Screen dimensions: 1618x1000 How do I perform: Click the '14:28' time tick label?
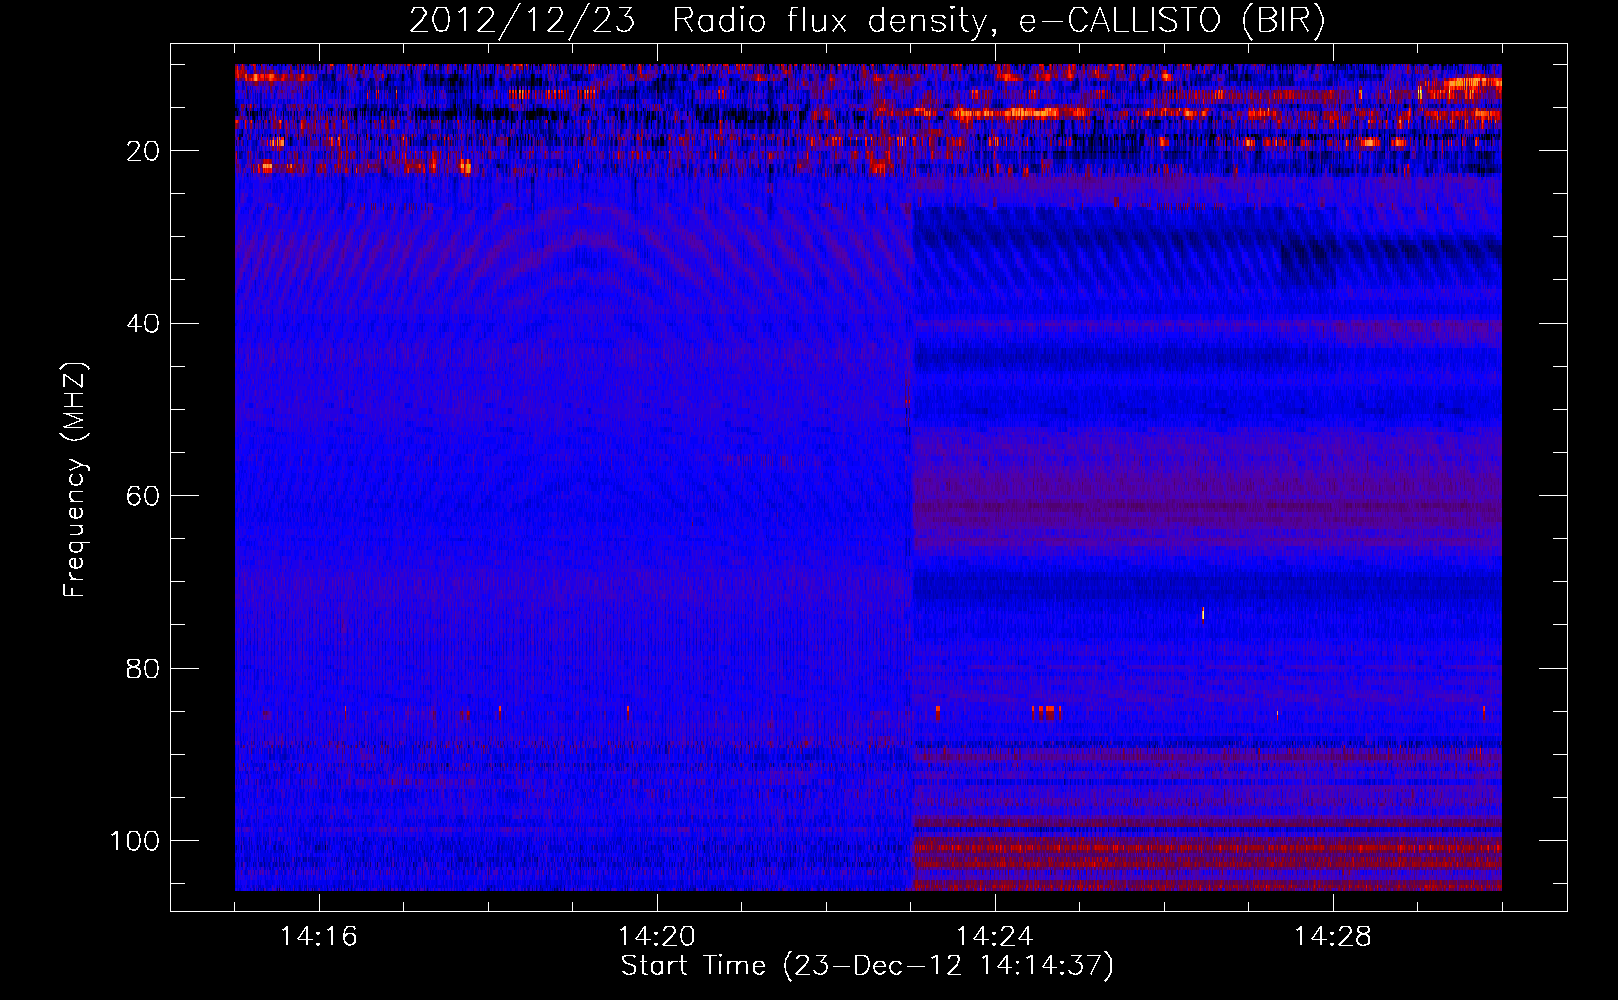point(1333,937)
